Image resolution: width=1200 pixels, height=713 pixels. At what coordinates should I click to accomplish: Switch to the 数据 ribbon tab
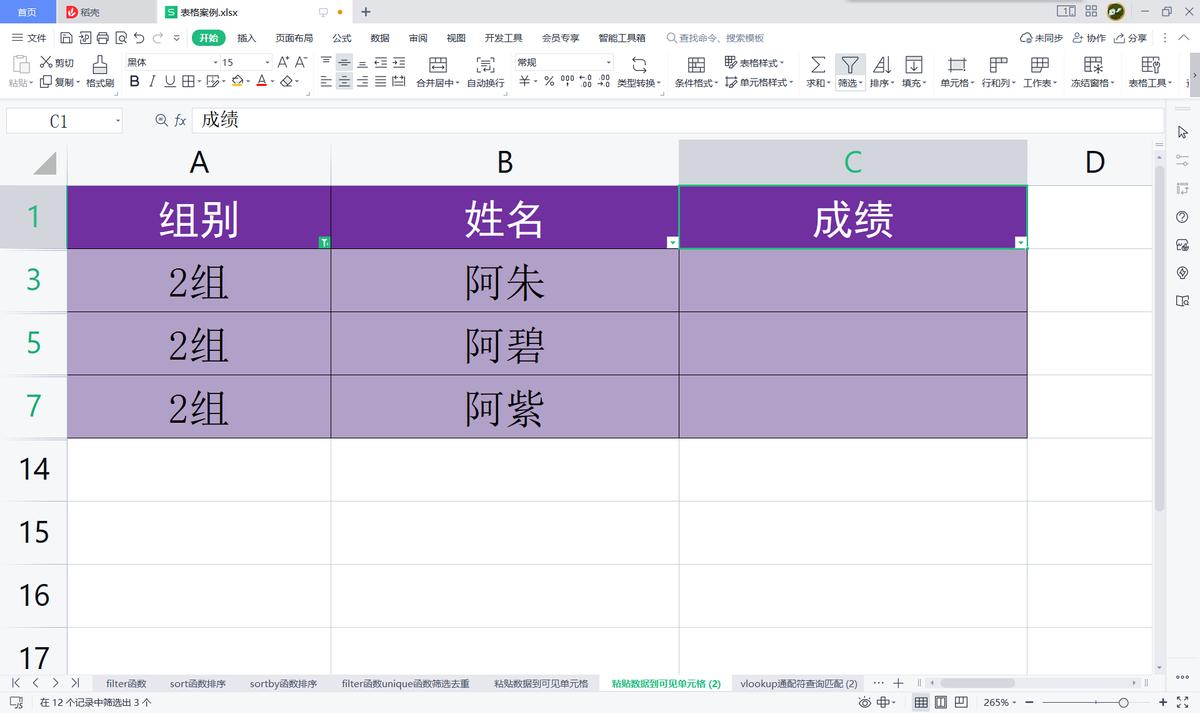pyautogui.click(x=378, y=37)
